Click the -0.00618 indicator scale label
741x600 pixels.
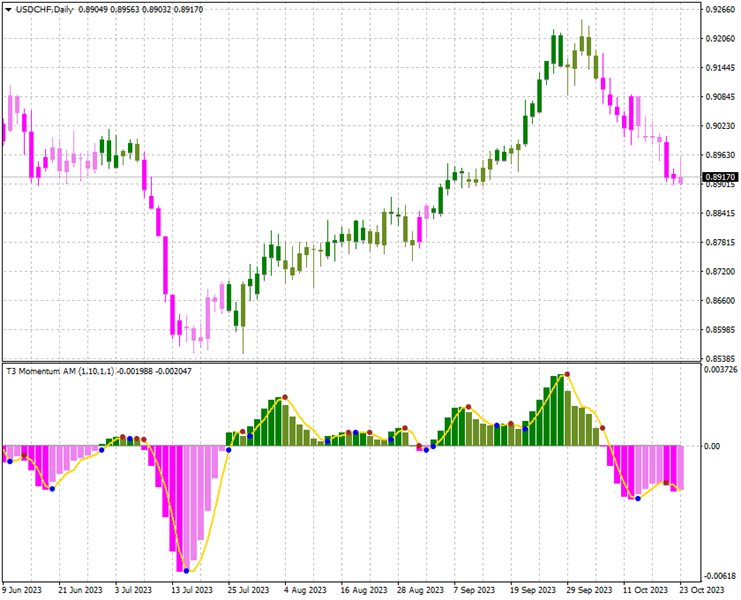tap(719, 576)
